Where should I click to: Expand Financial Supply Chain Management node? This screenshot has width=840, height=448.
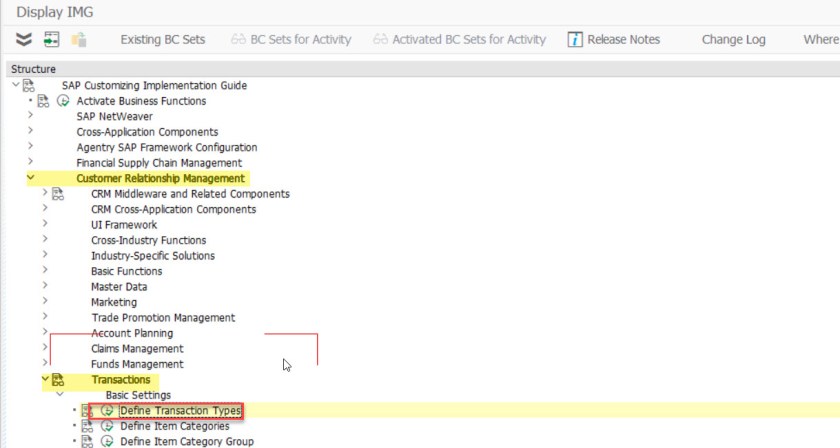pyautogui.click(x=31, y=162)
